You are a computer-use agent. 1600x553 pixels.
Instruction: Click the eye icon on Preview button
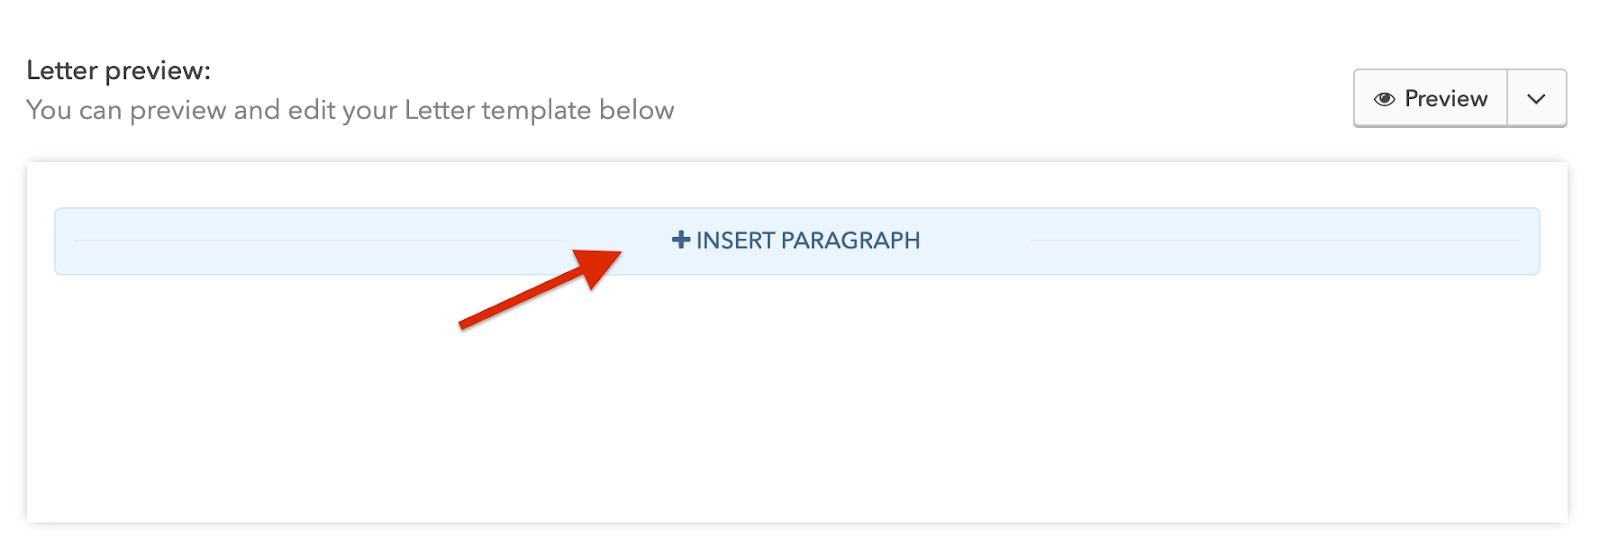pos(1384,99)
